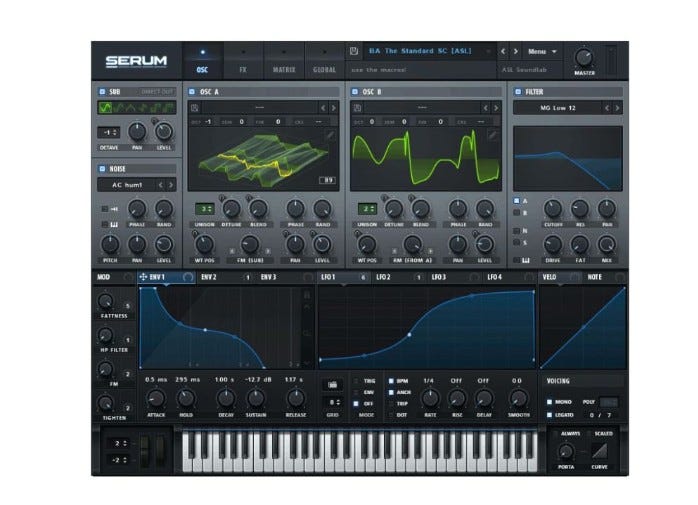Image resolution: width=698 pixels, height=505 pixels.
Task: Click the upper pitch bend range field
Action: [118, 443]
